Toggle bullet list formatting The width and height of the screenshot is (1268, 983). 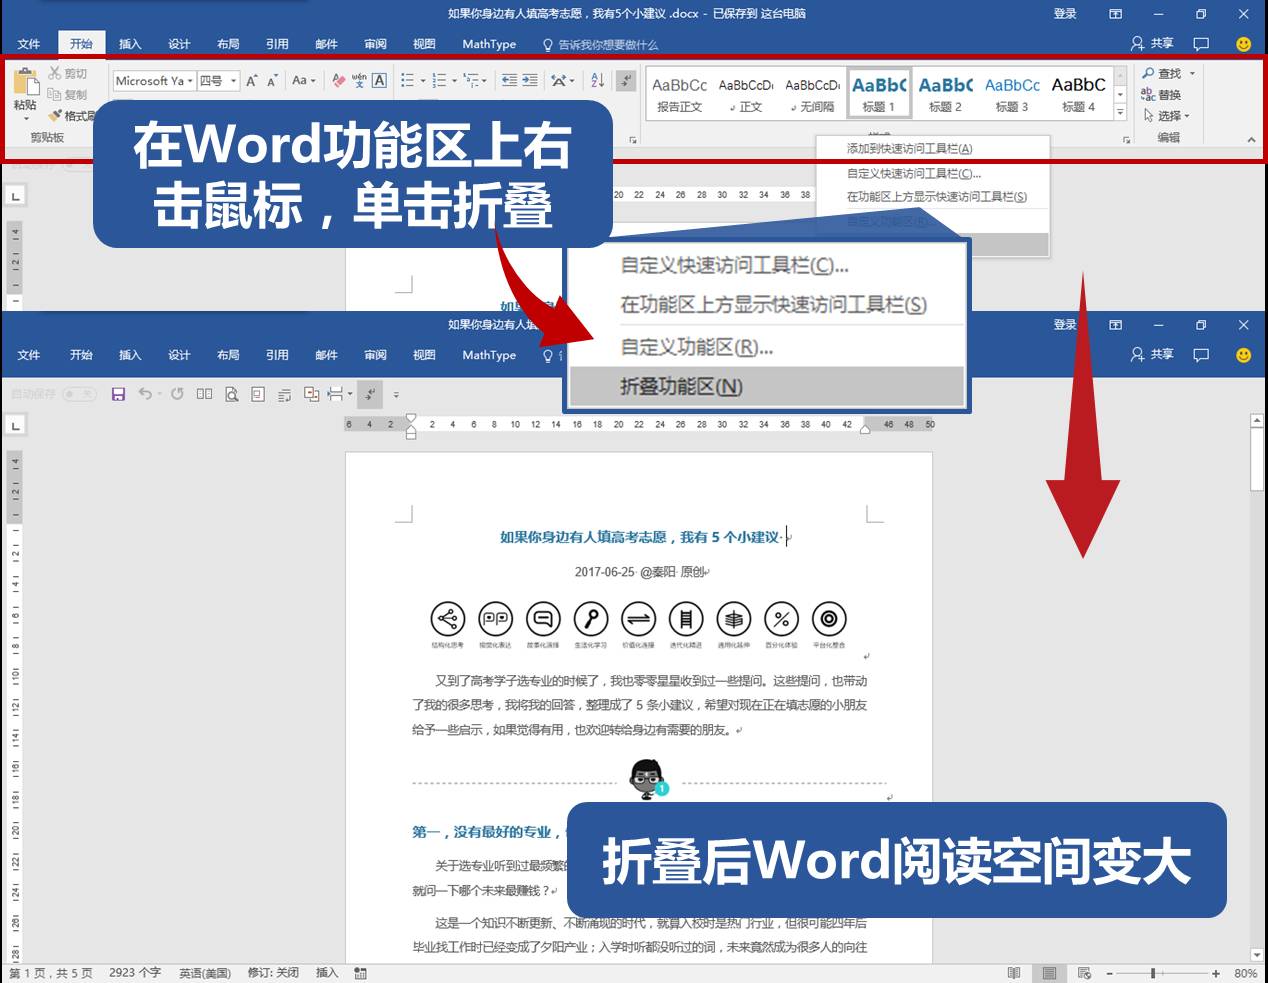click(x=407, y=80)
